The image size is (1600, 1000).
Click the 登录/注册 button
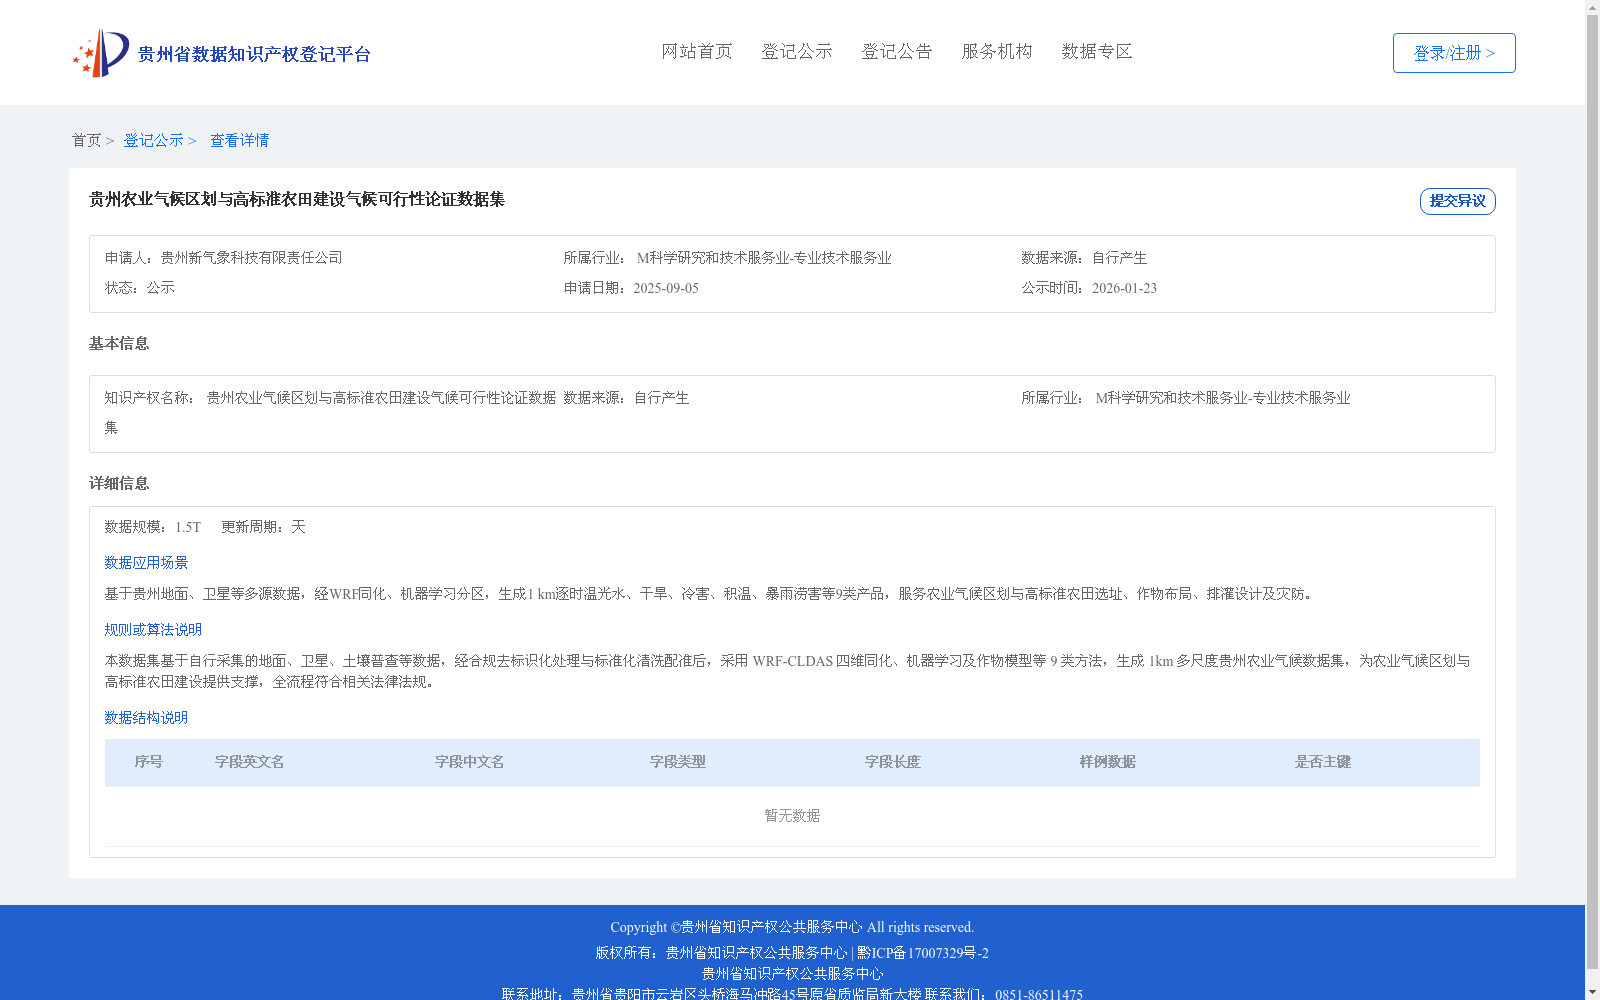pos(1454,53)
